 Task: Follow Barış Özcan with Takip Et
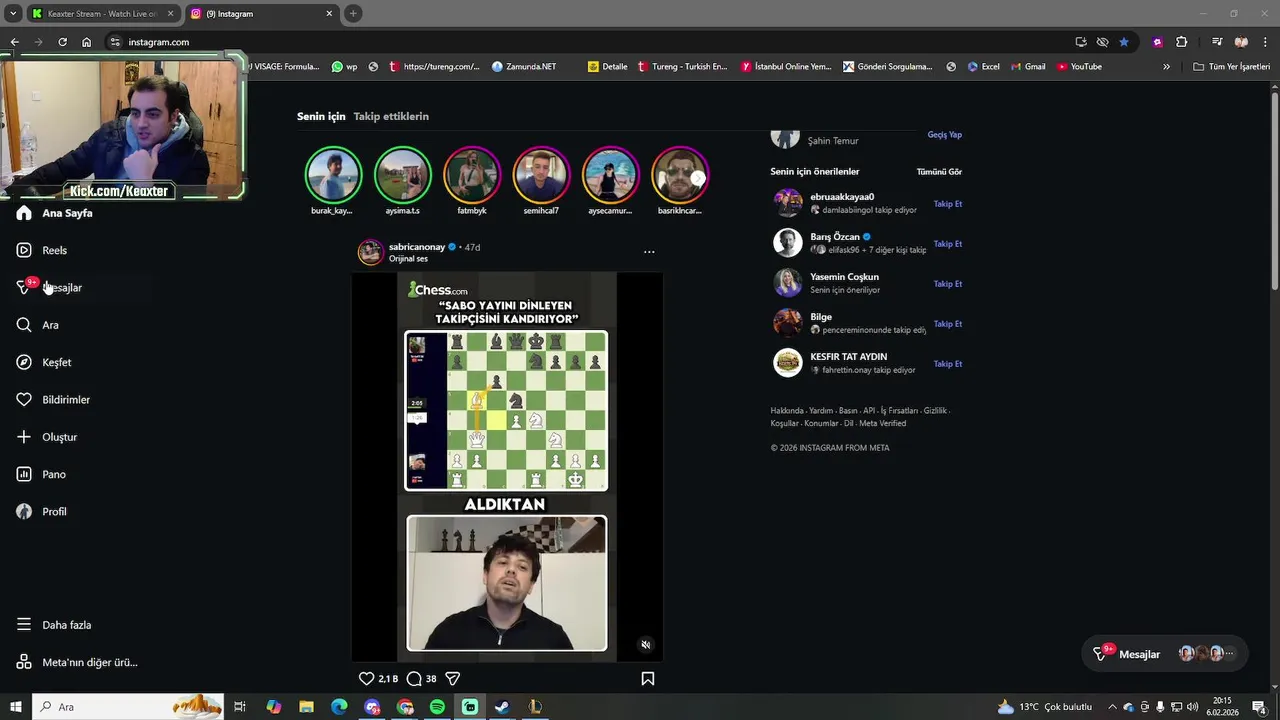point(947,244)
